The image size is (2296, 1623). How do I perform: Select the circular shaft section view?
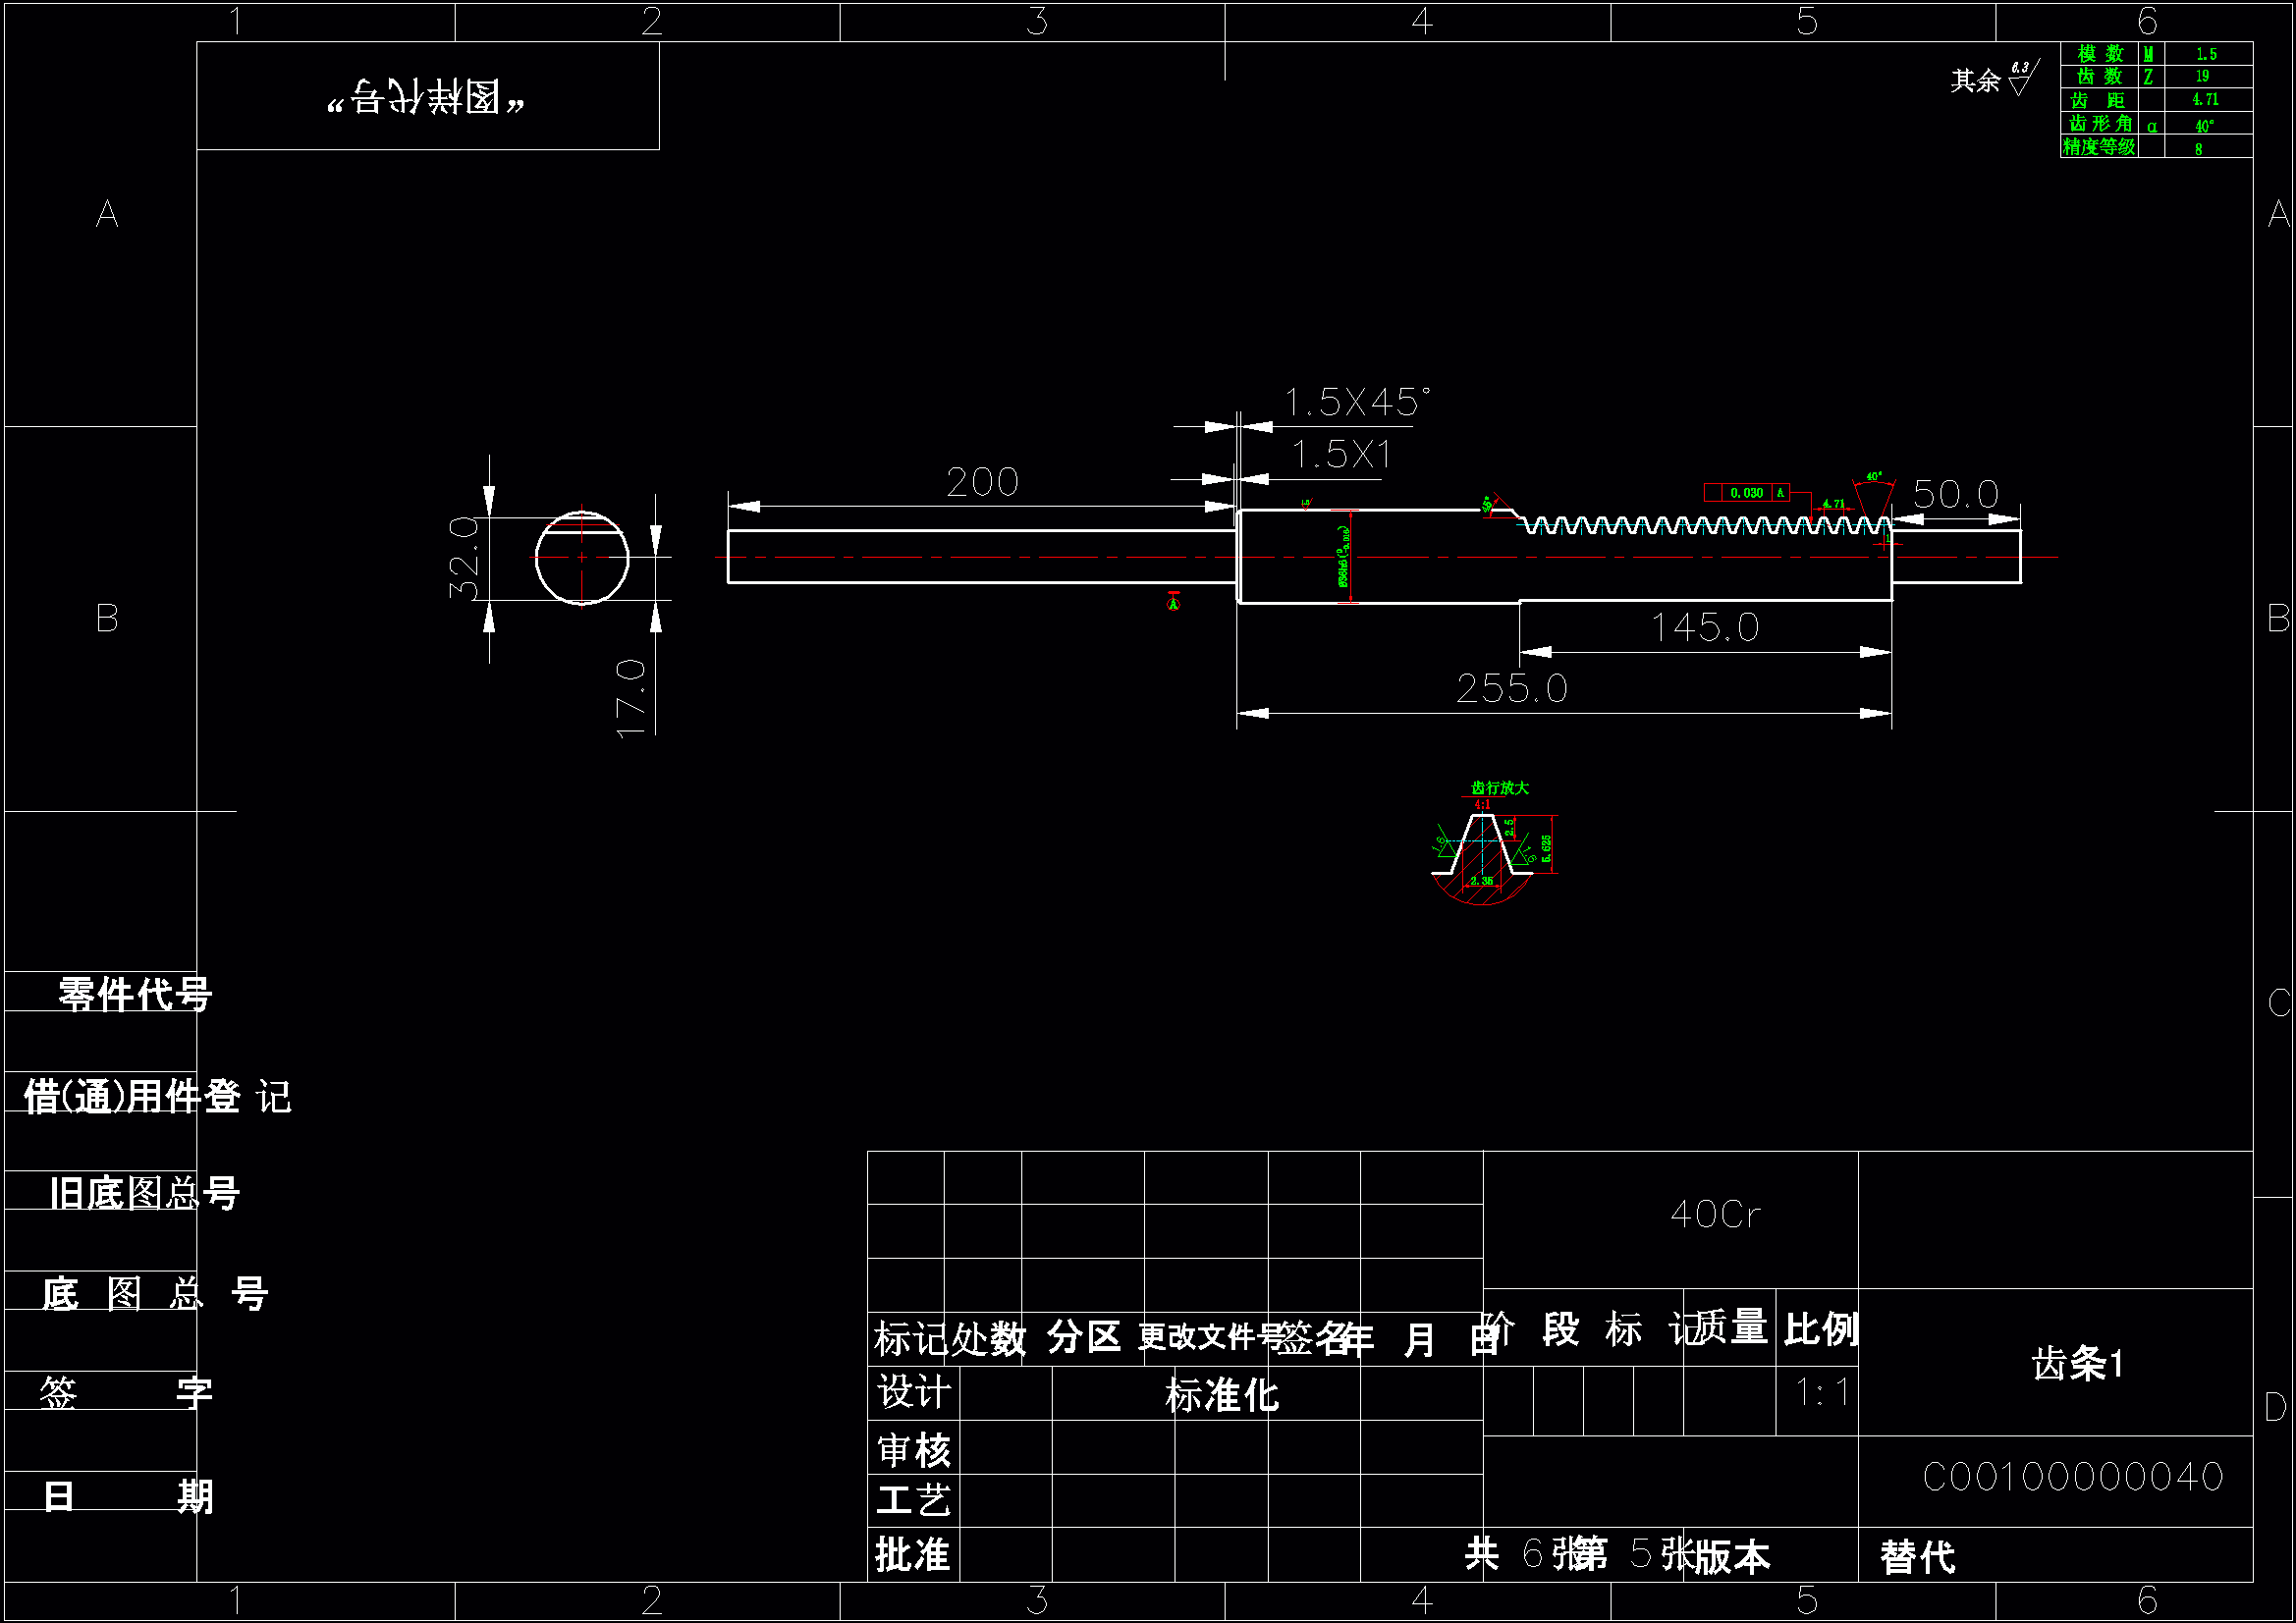pos(582,558)
